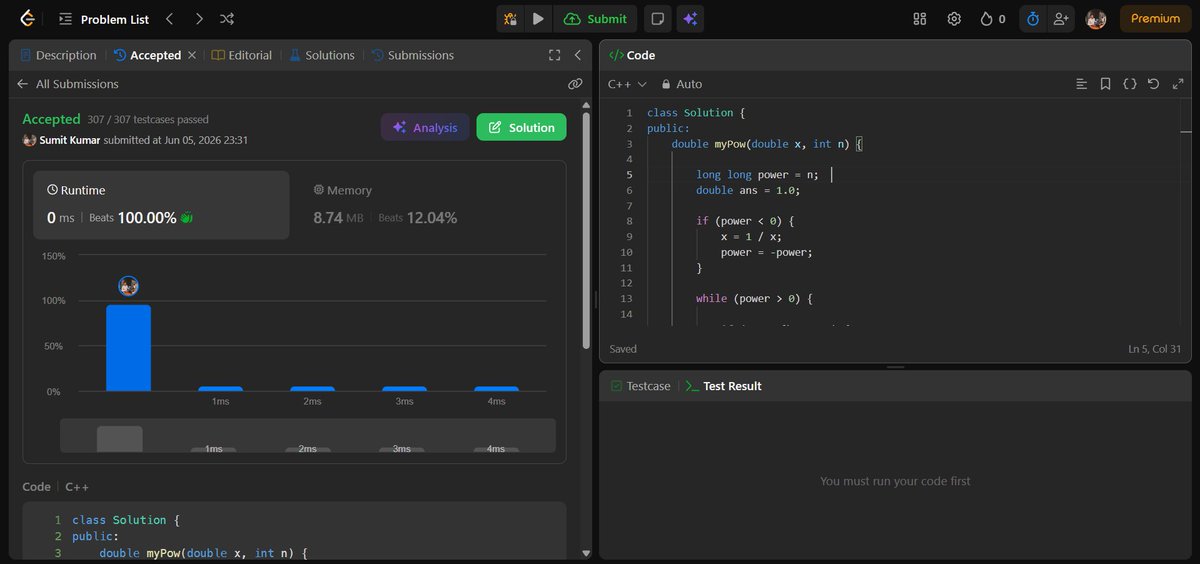Viewport: 1200px width, 564px height.
Task: Open the settings gear icon
Action: (x=954, y=18)
